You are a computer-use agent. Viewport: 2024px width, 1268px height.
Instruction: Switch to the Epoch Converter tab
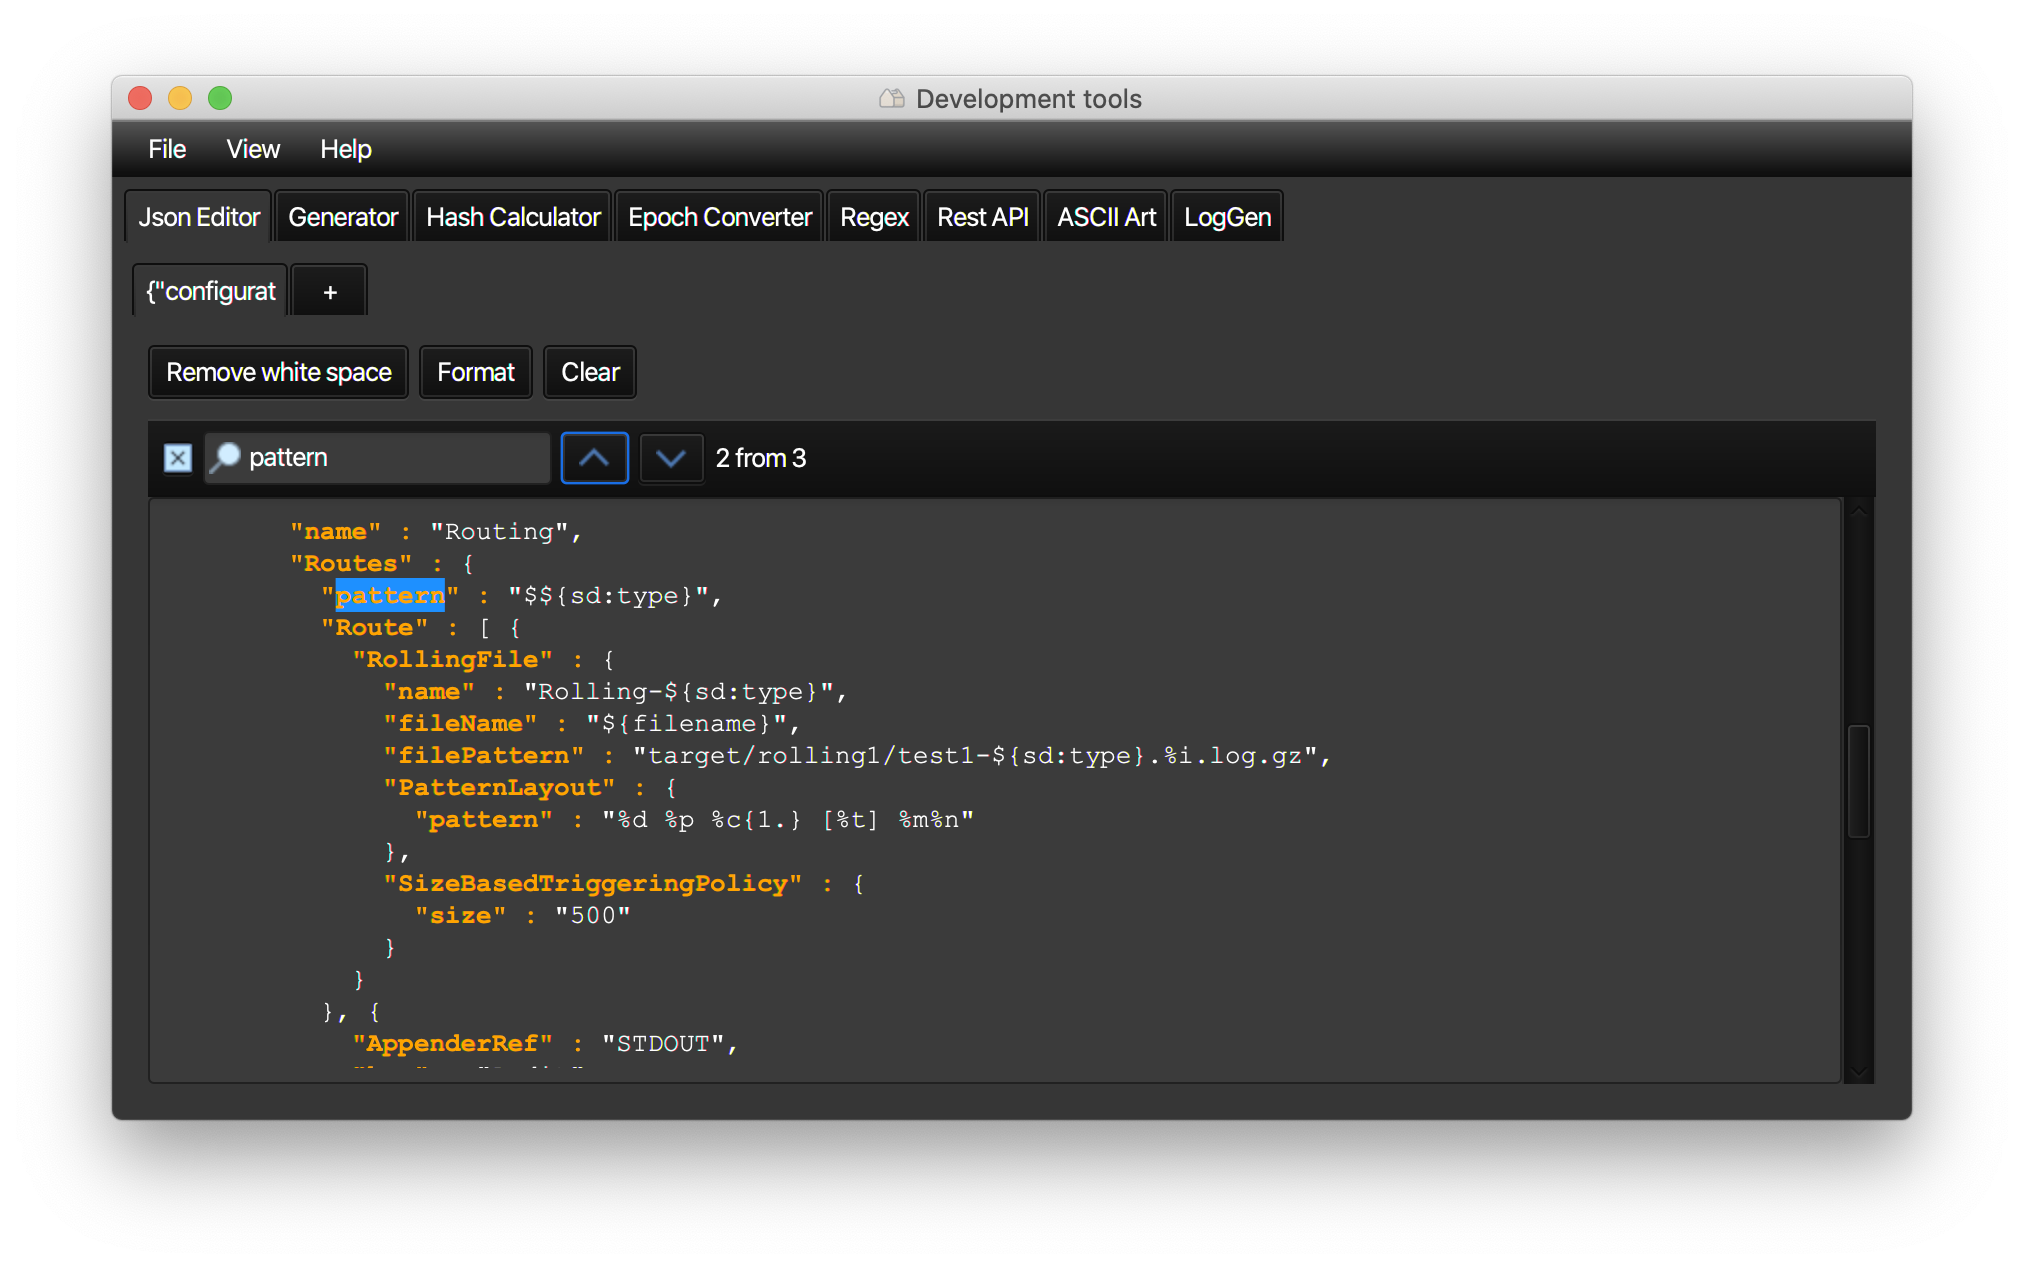click(x=719, y=217)
